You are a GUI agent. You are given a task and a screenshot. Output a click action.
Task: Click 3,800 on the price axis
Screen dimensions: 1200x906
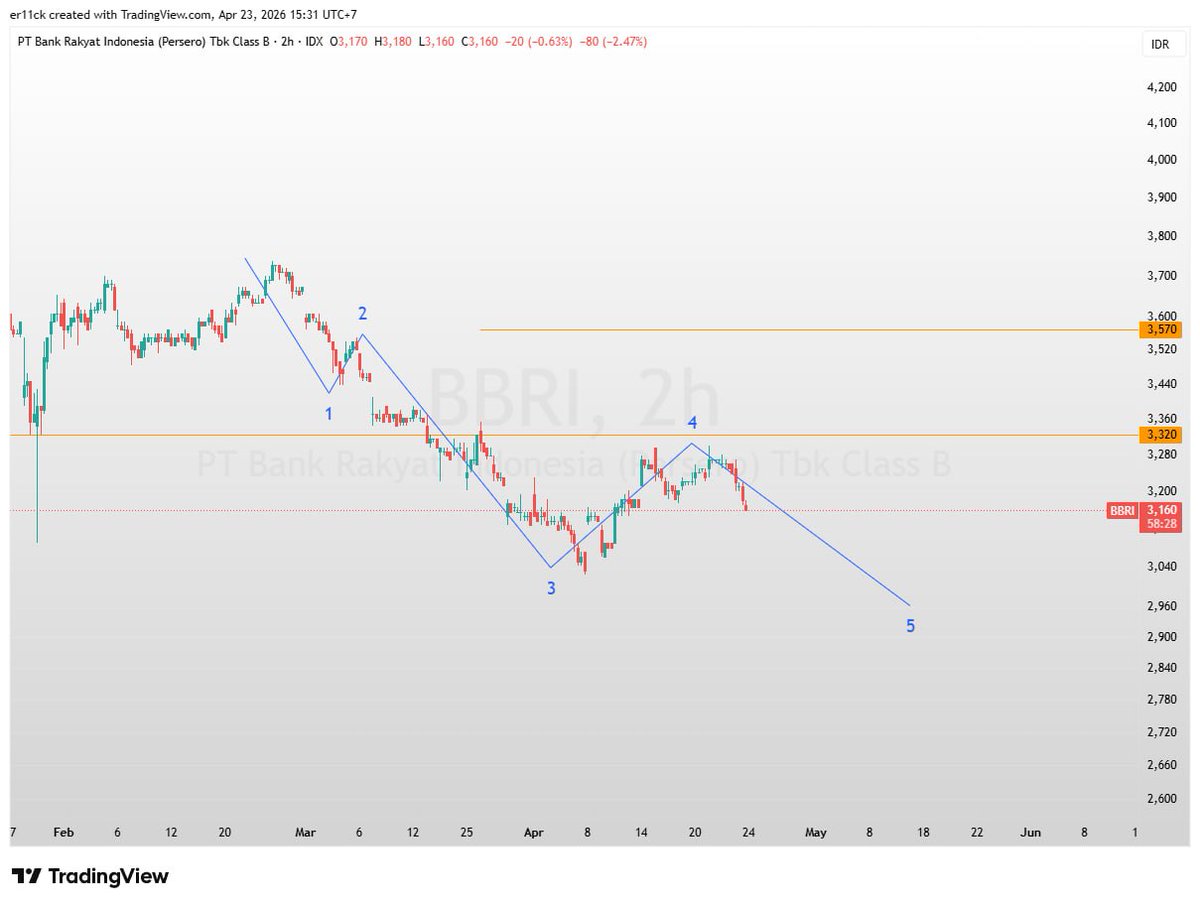[x=1162, y=236]
